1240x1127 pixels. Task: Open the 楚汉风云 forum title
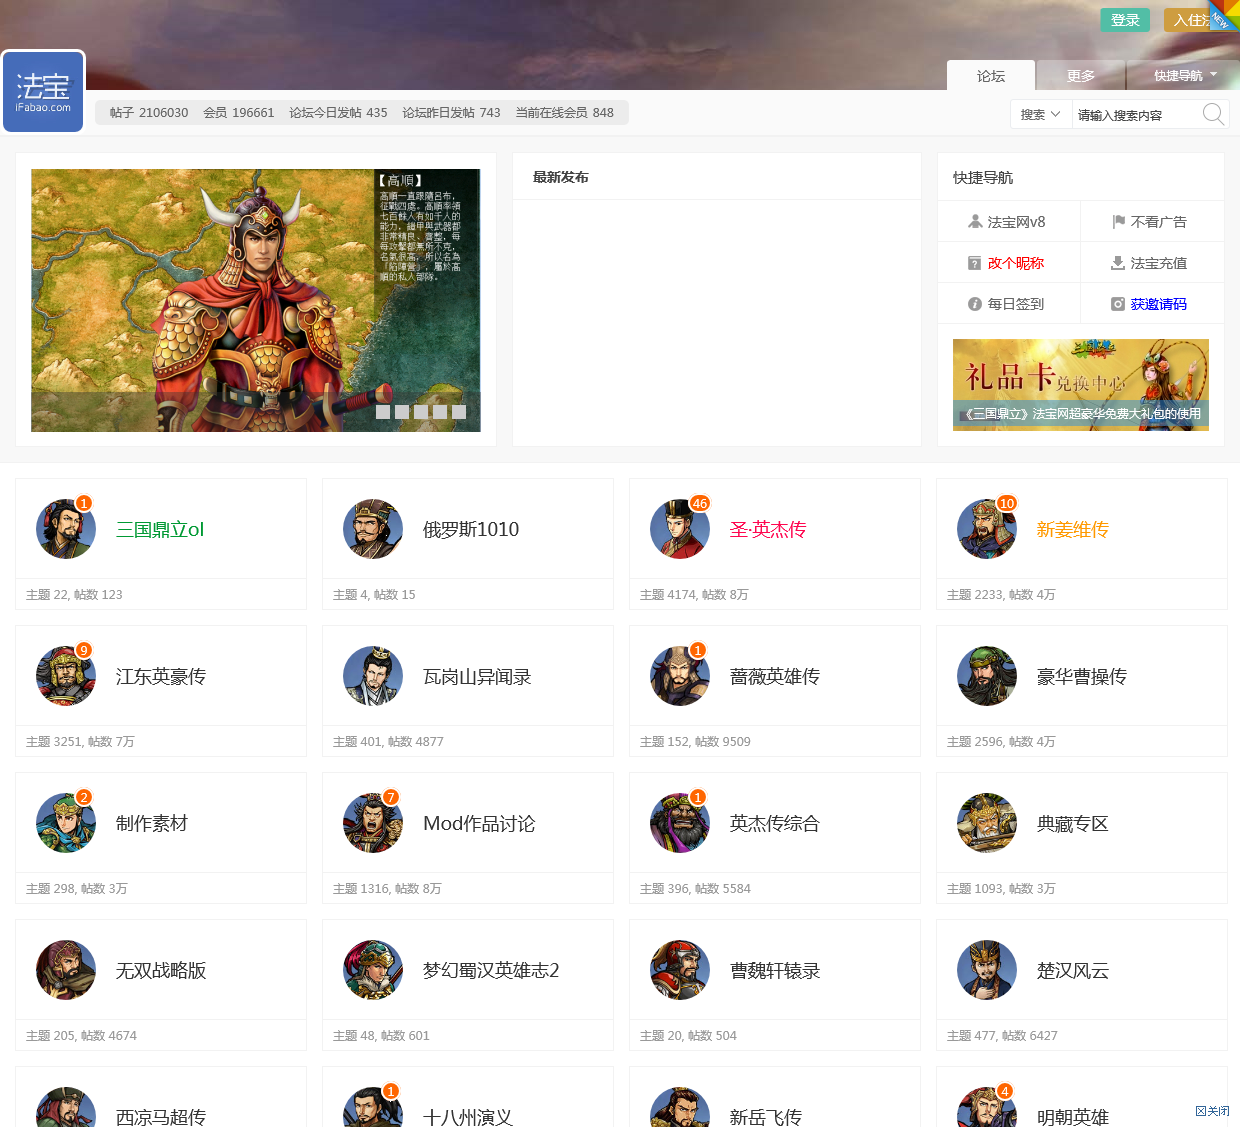[1073, 971]
